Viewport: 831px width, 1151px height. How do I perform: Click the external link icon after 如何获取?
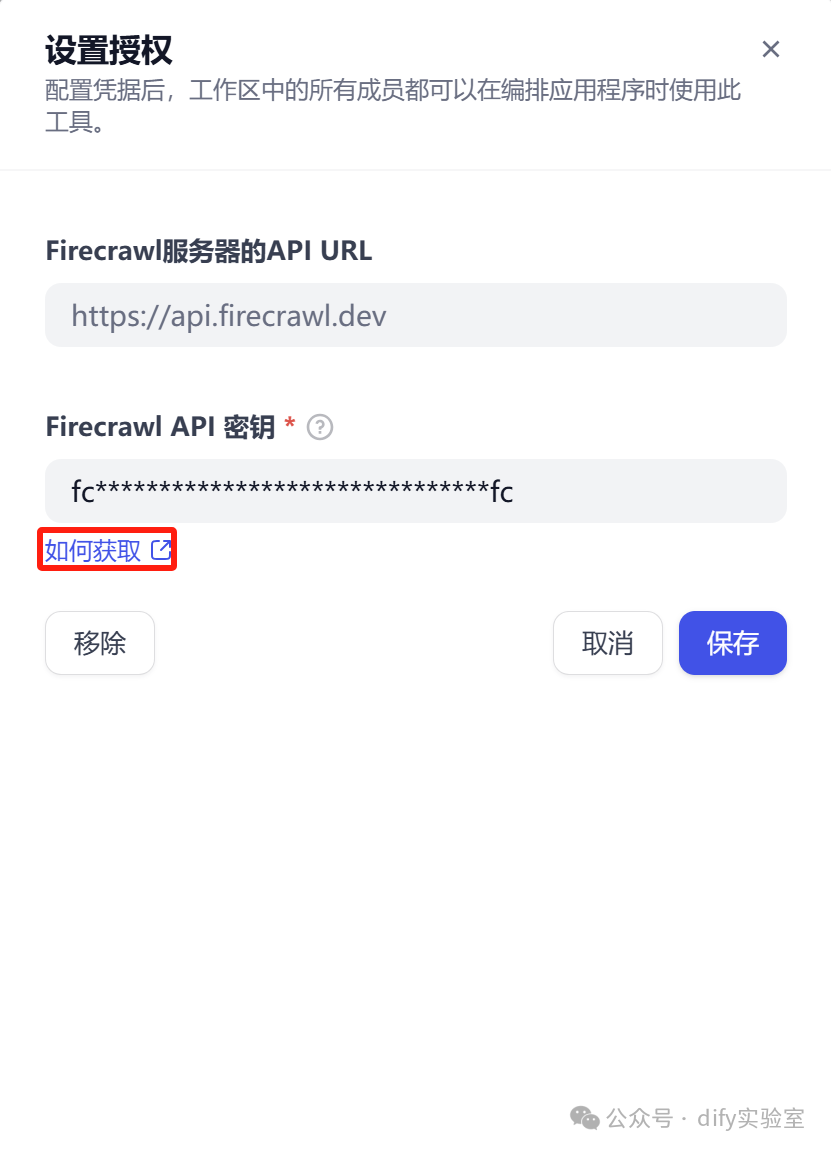(x=161, y=550)
